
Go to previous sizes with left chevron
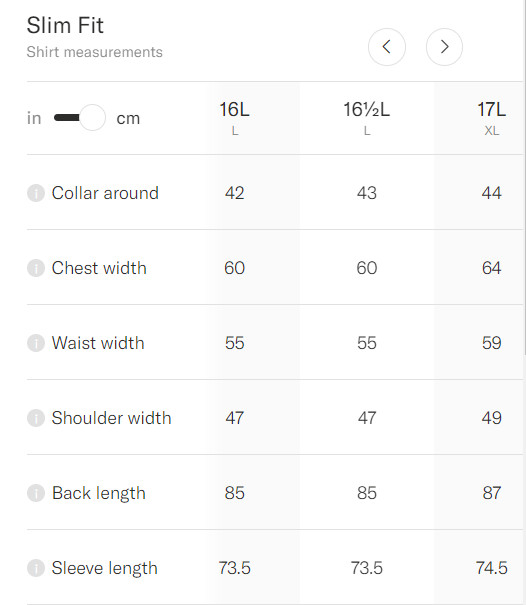[x=387, y=47]
